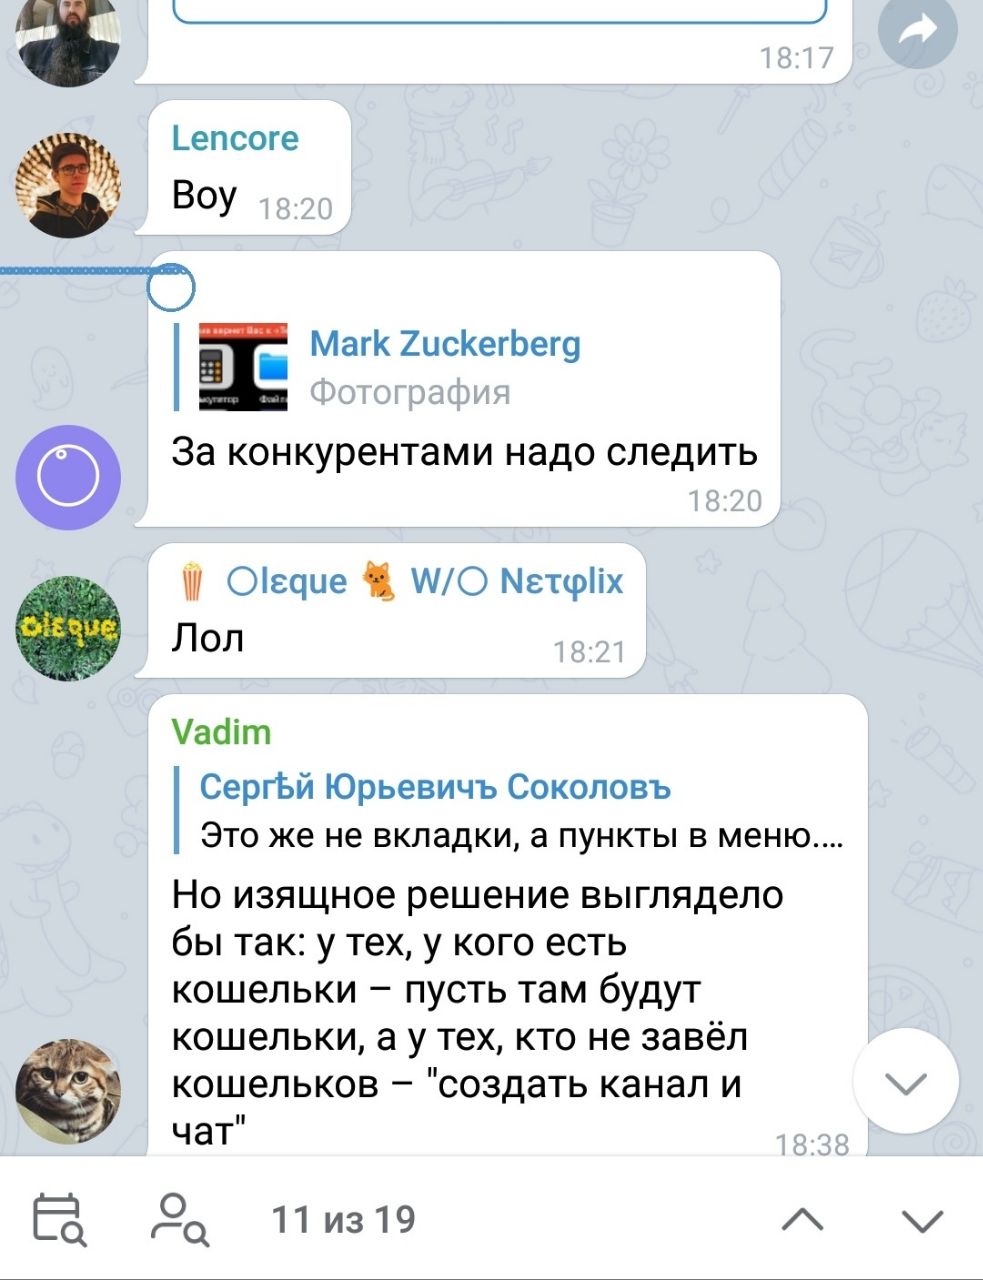Tap the '11 из 19' results counter
983x1280 pixels.
pos(343,1219)
